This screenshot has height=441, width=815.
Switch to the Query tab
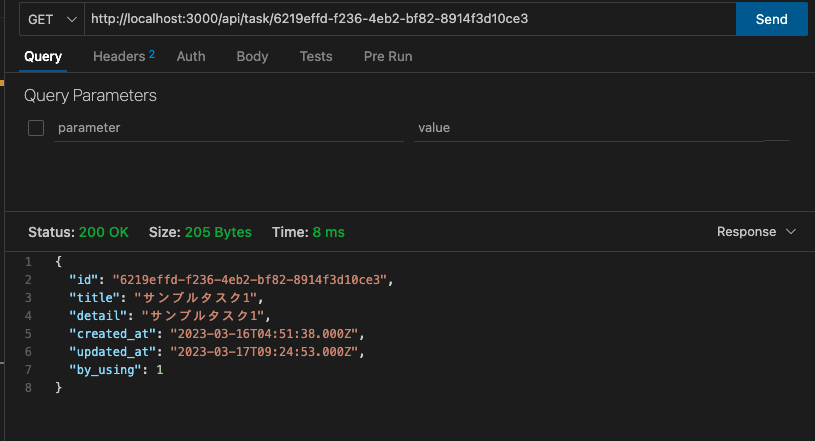43,56
